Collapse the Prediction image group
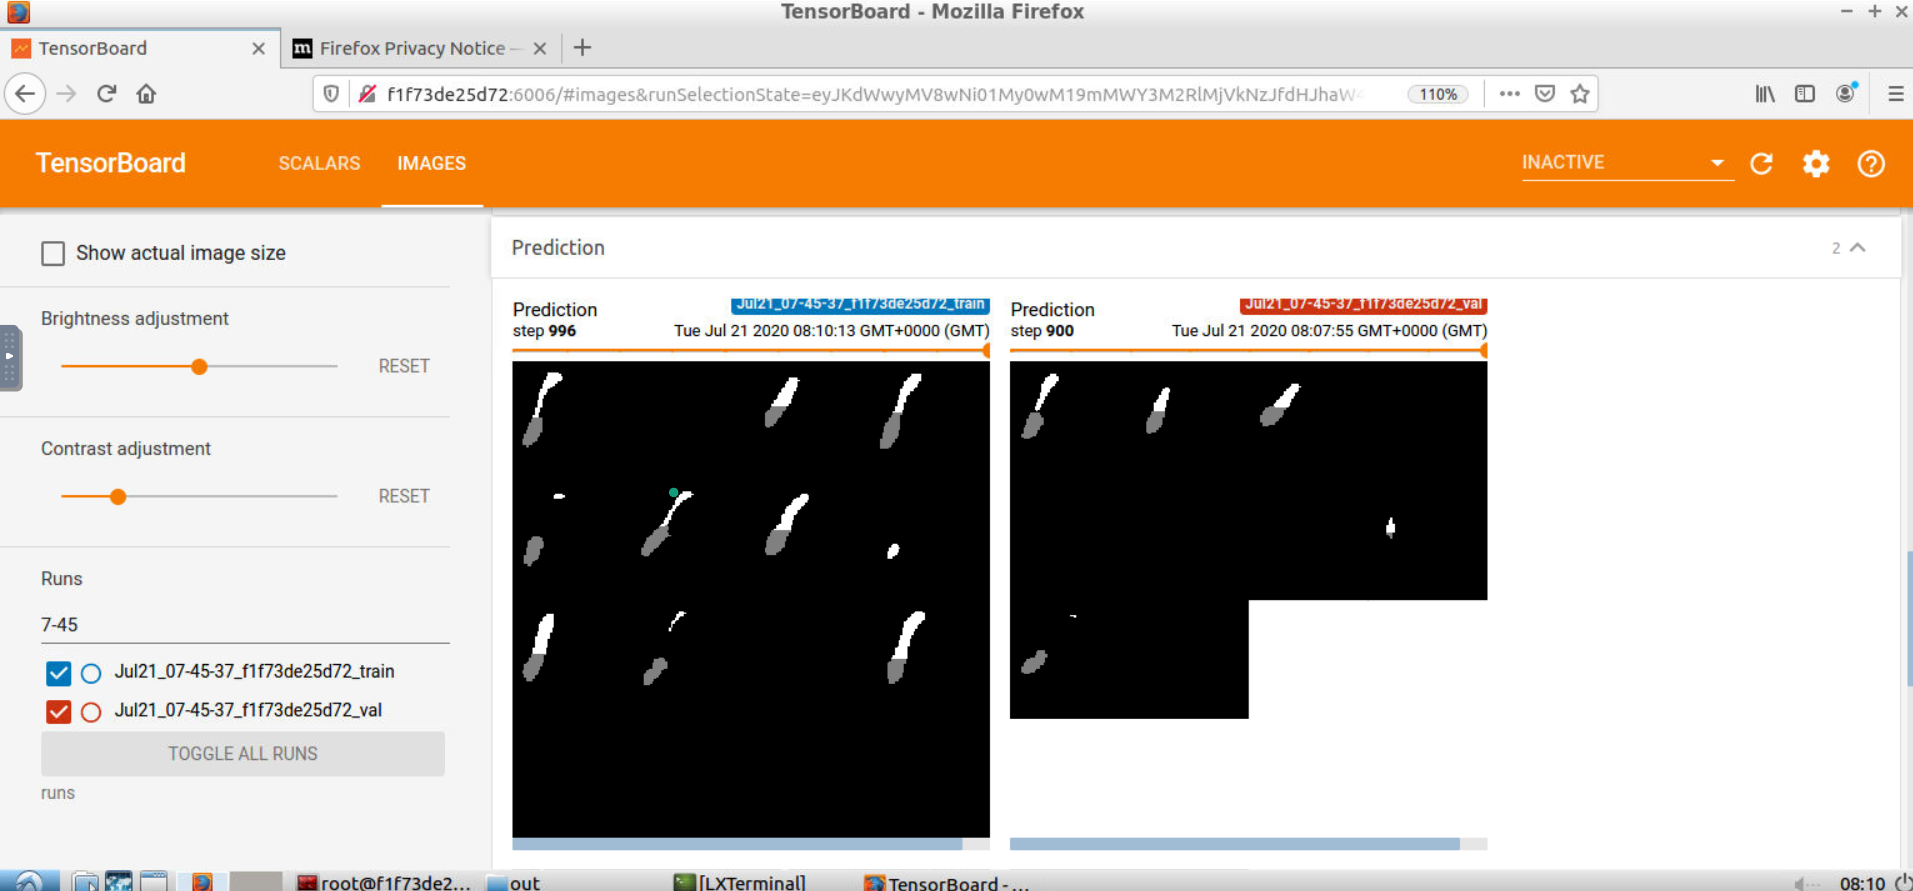The image size is (1913, 891). 1857,248
